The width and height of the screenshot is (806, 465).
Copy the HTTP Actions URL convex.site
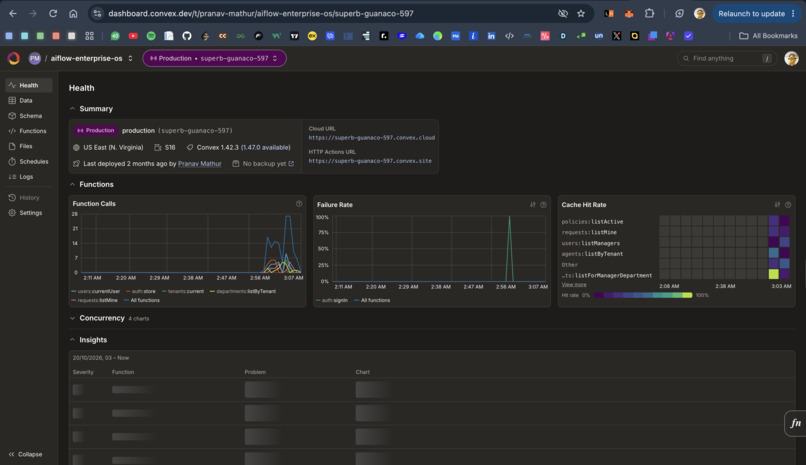(370, 161)
